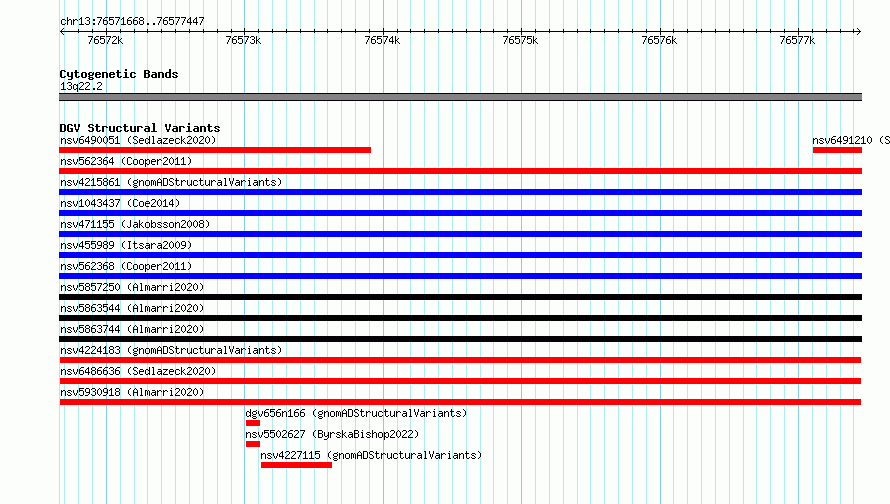Select the red bar under nsv4224183
The image size is (890, 504).
coord(460,360)
